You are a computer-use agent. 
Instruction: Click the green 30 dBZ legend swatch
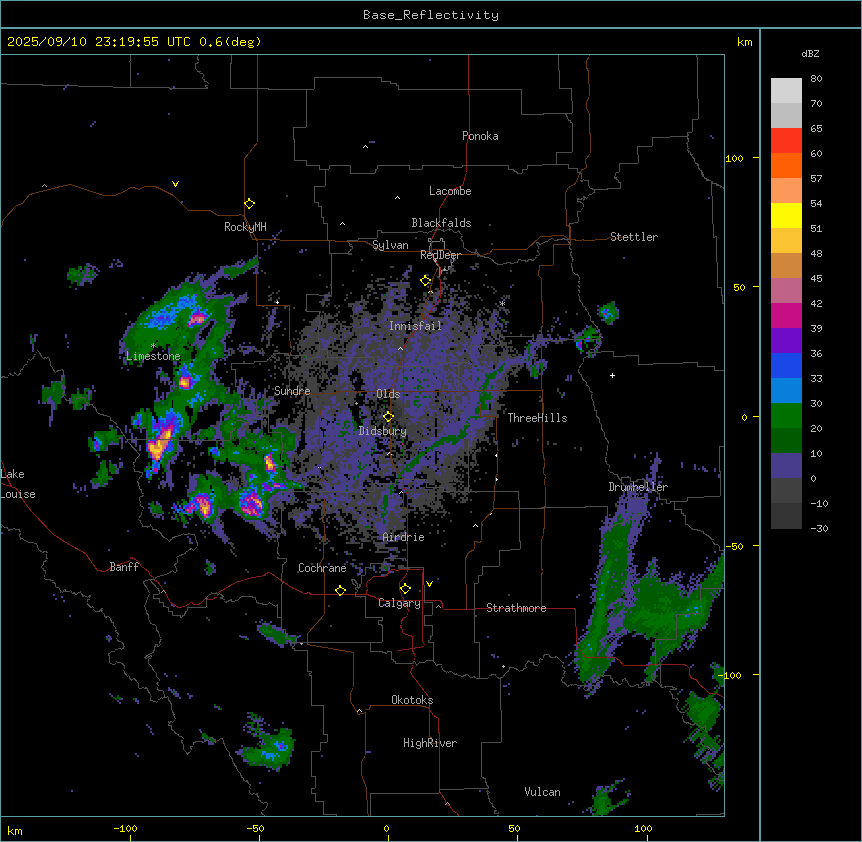click(x=786, y=416)
